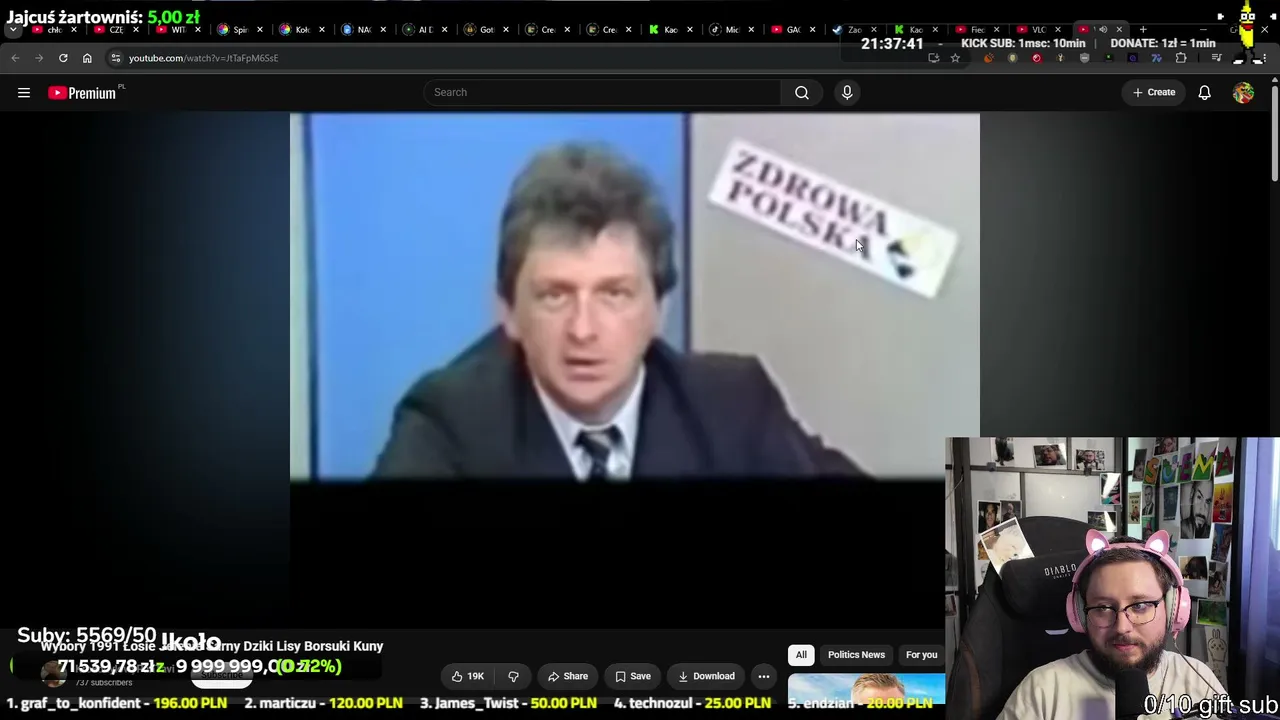The width and height of the screenshot is (1280, 720).
Task: Share the video
Action: tap(568, 676)
